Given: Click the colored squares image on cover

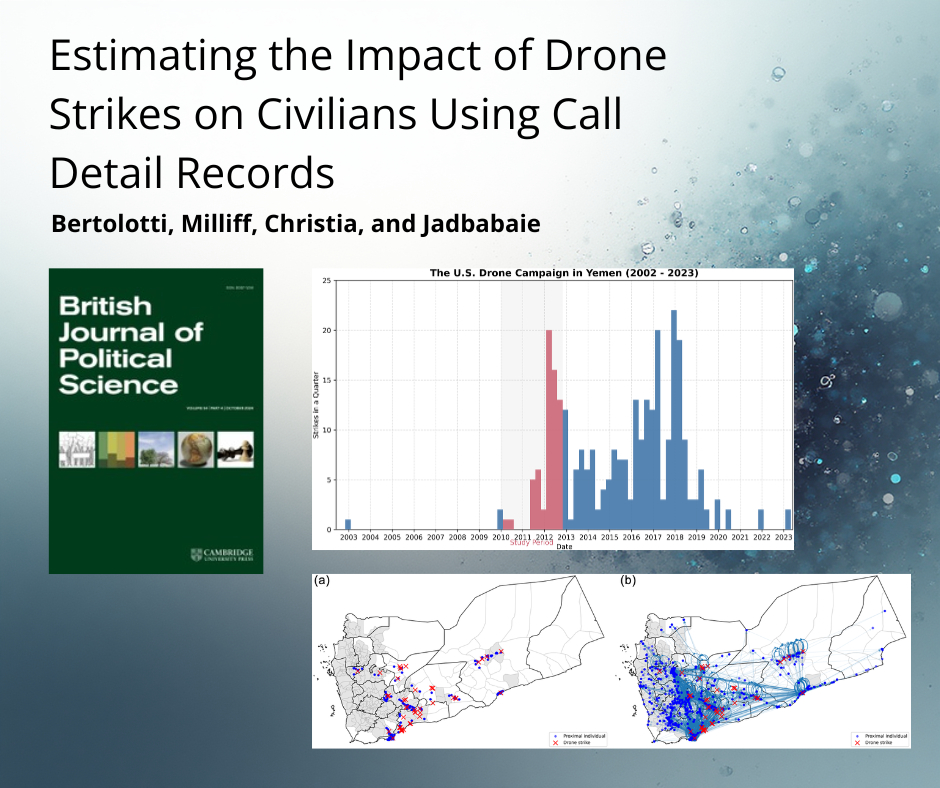Looking at the screenshot, I should [x=116, y=448].
